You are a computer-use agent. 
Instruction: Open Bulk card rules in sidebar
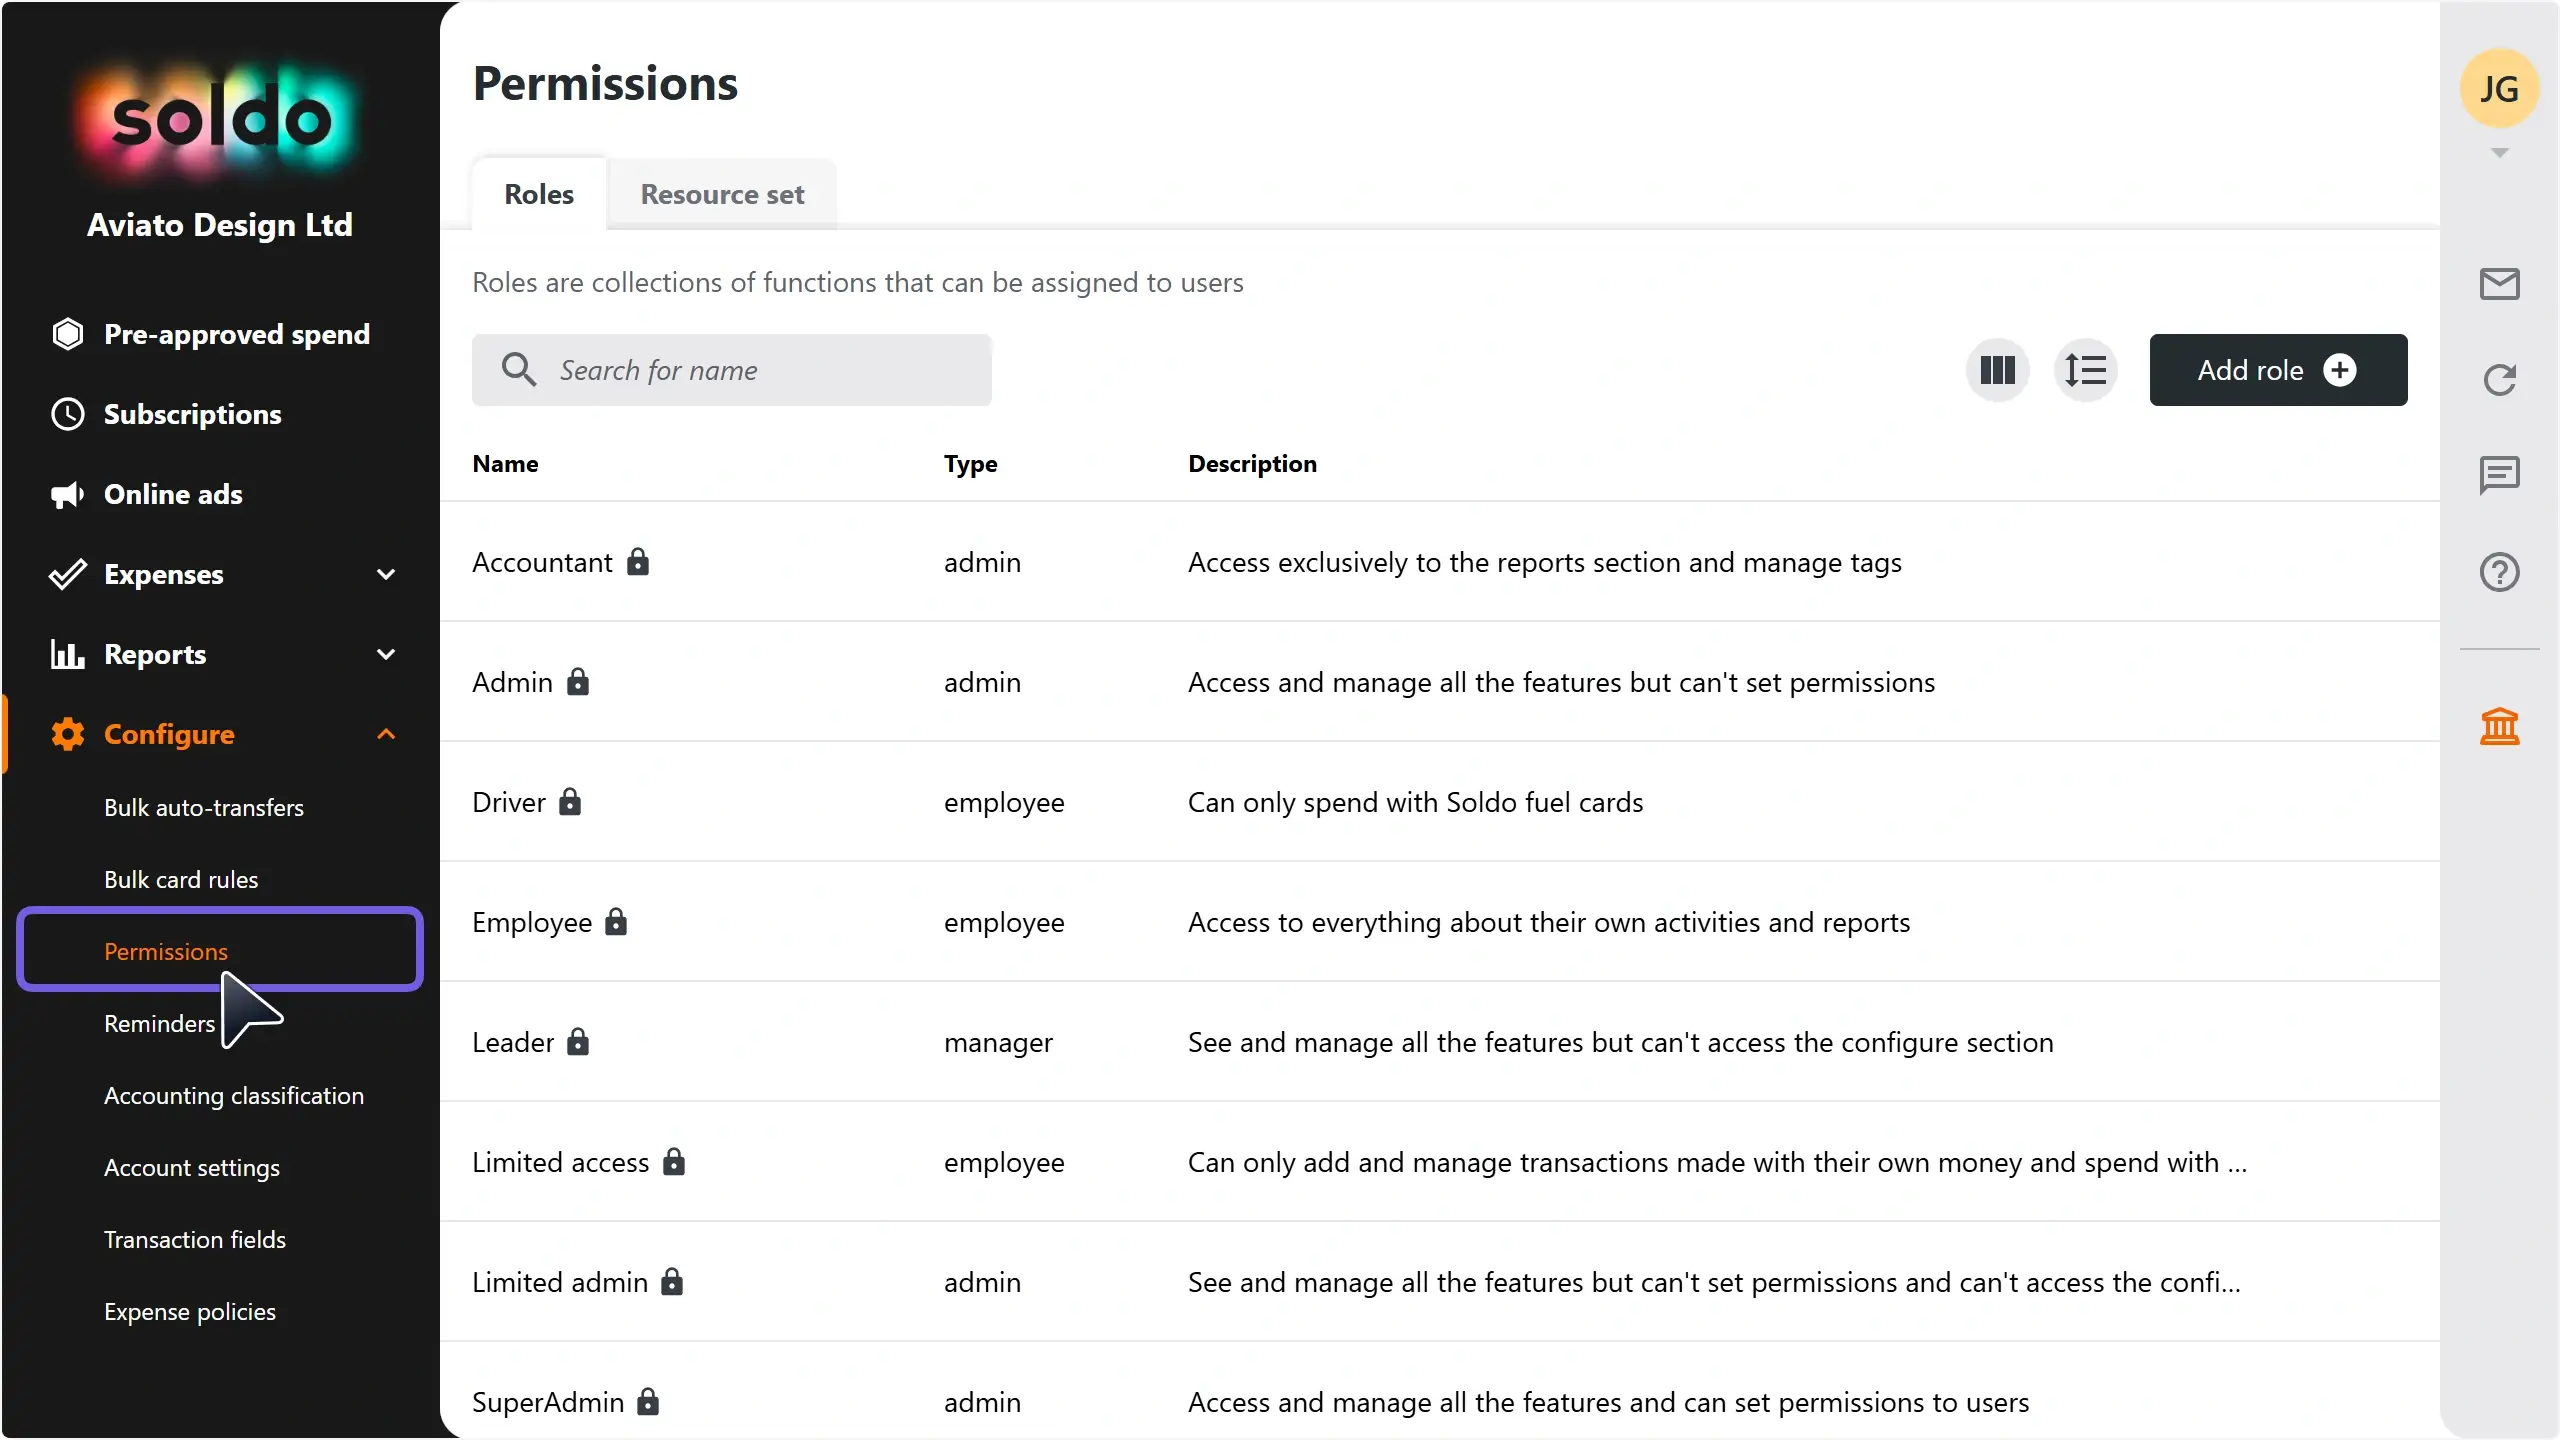tap(181, 879)
